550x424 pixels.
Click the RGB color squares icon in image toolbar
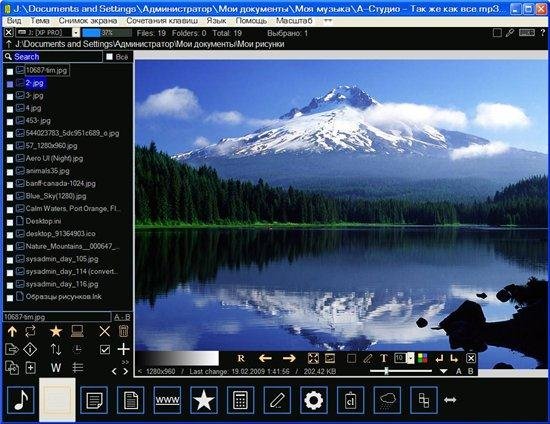click(x=423, y=358)
